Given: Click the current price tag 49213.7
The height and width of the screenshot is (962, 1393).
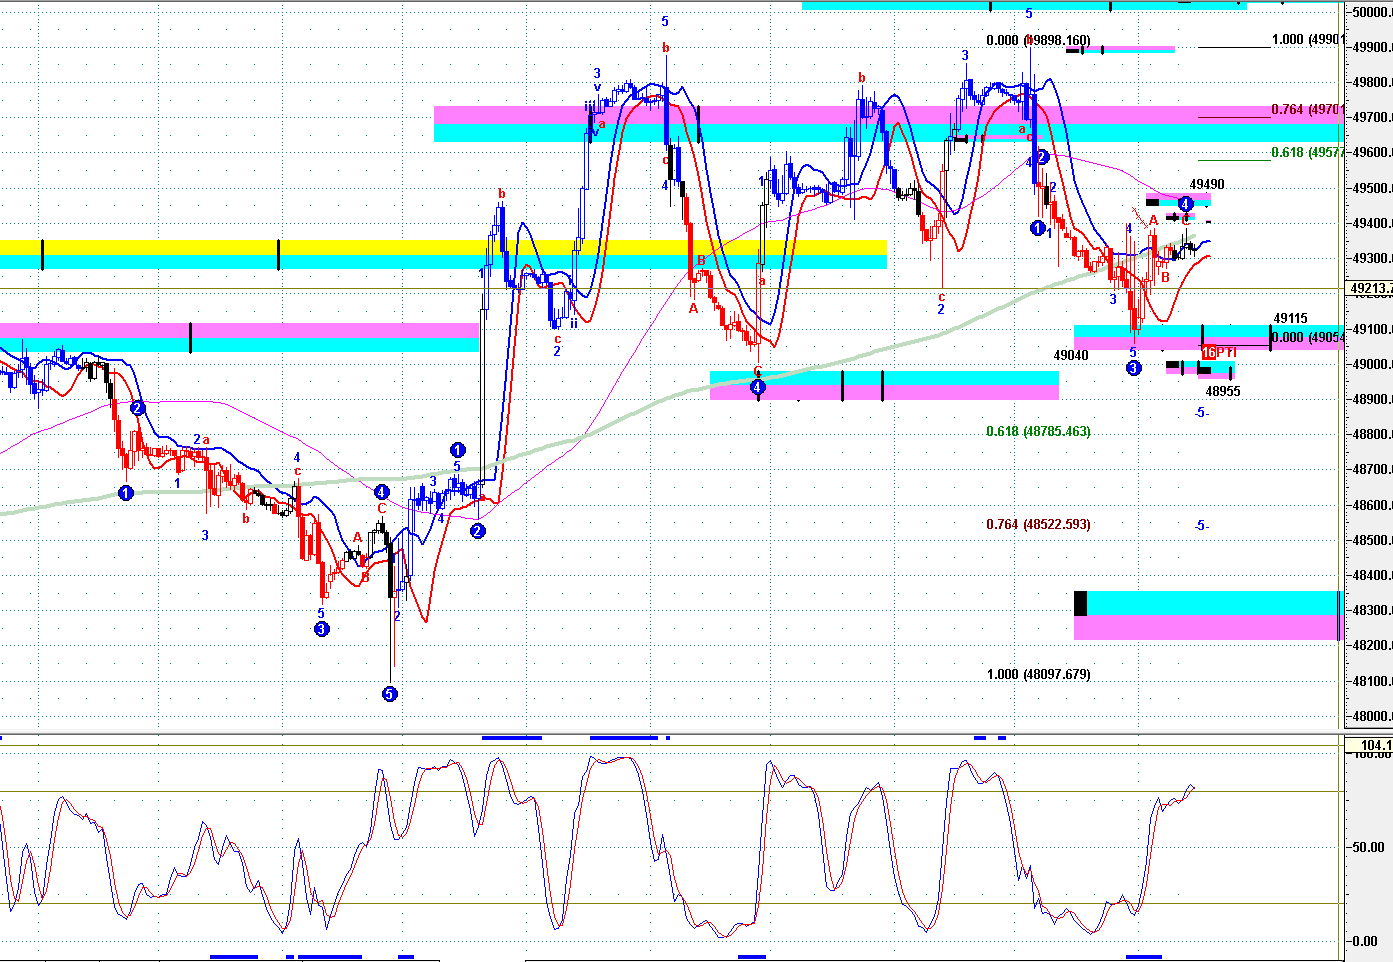Looking at the screenshot, I should pyautogui.click(x=1370, y=289).
